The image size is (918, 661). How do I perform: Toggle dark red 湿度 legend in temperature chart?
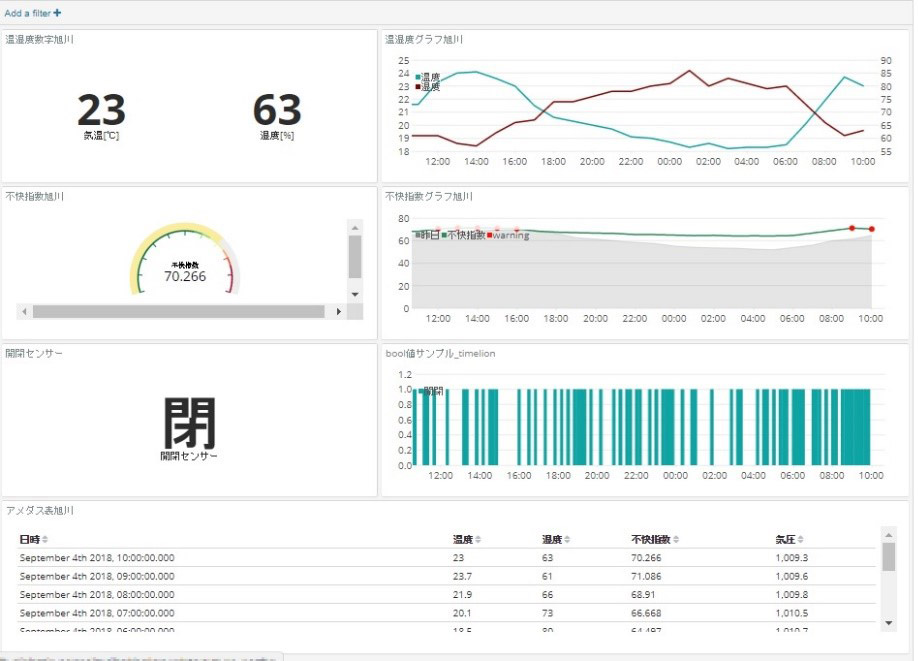429,87
